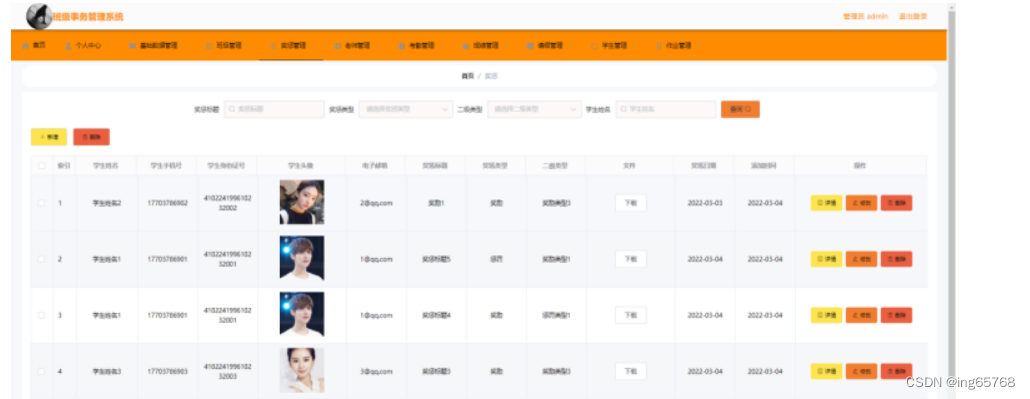Open the avatar photo in row 3
This screenshot has width=1030, height=399.
[302, 315]
